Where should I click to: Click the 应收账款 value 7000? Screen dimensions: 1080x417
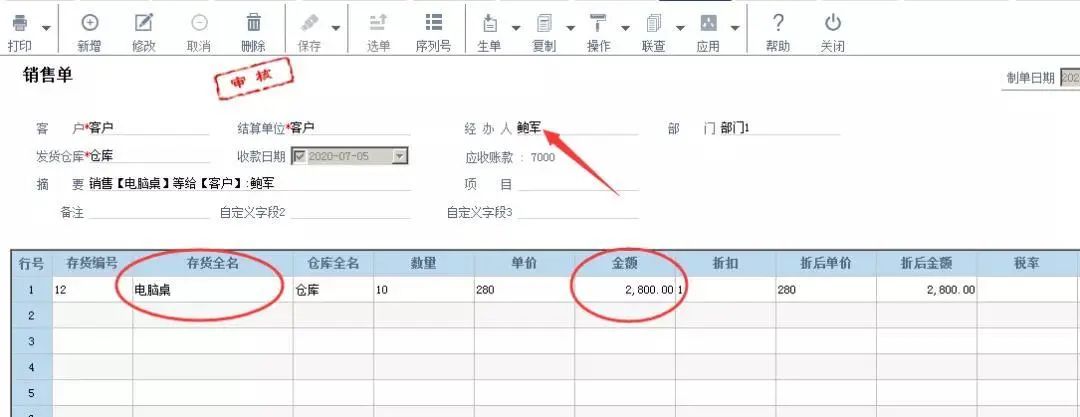pyautogui.click(x=543, y=157)
